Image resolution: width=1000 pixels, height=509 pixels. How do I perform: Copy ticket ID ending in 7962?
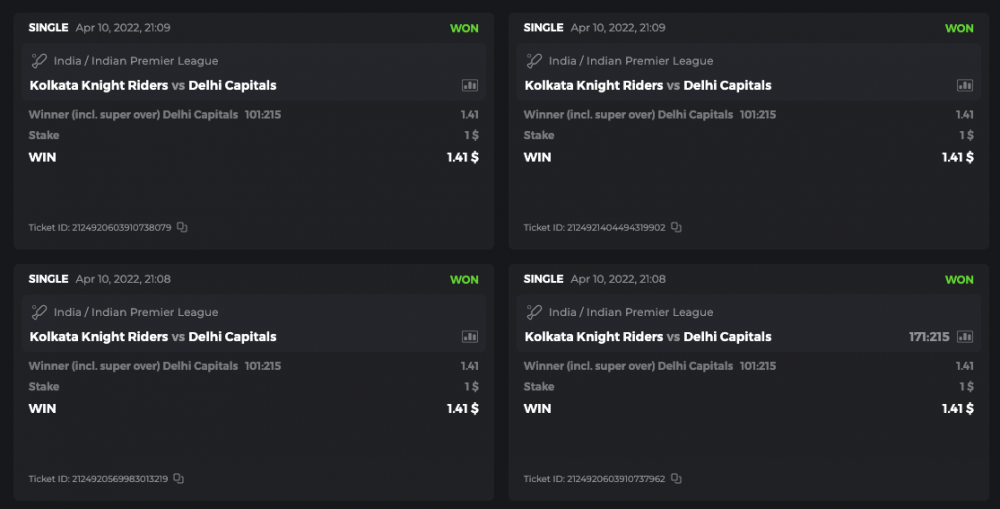click(677, 479)
